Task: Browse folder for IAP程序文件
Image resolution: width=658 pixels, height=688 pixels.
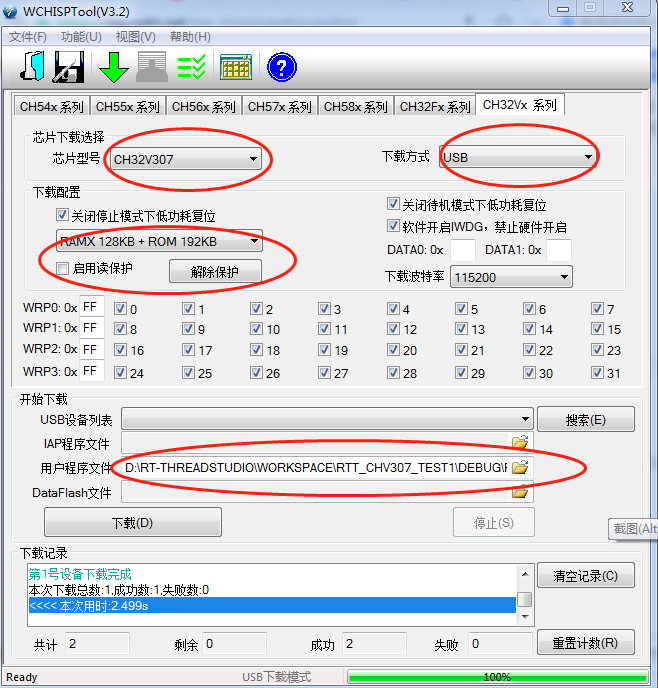Action: 520,442
